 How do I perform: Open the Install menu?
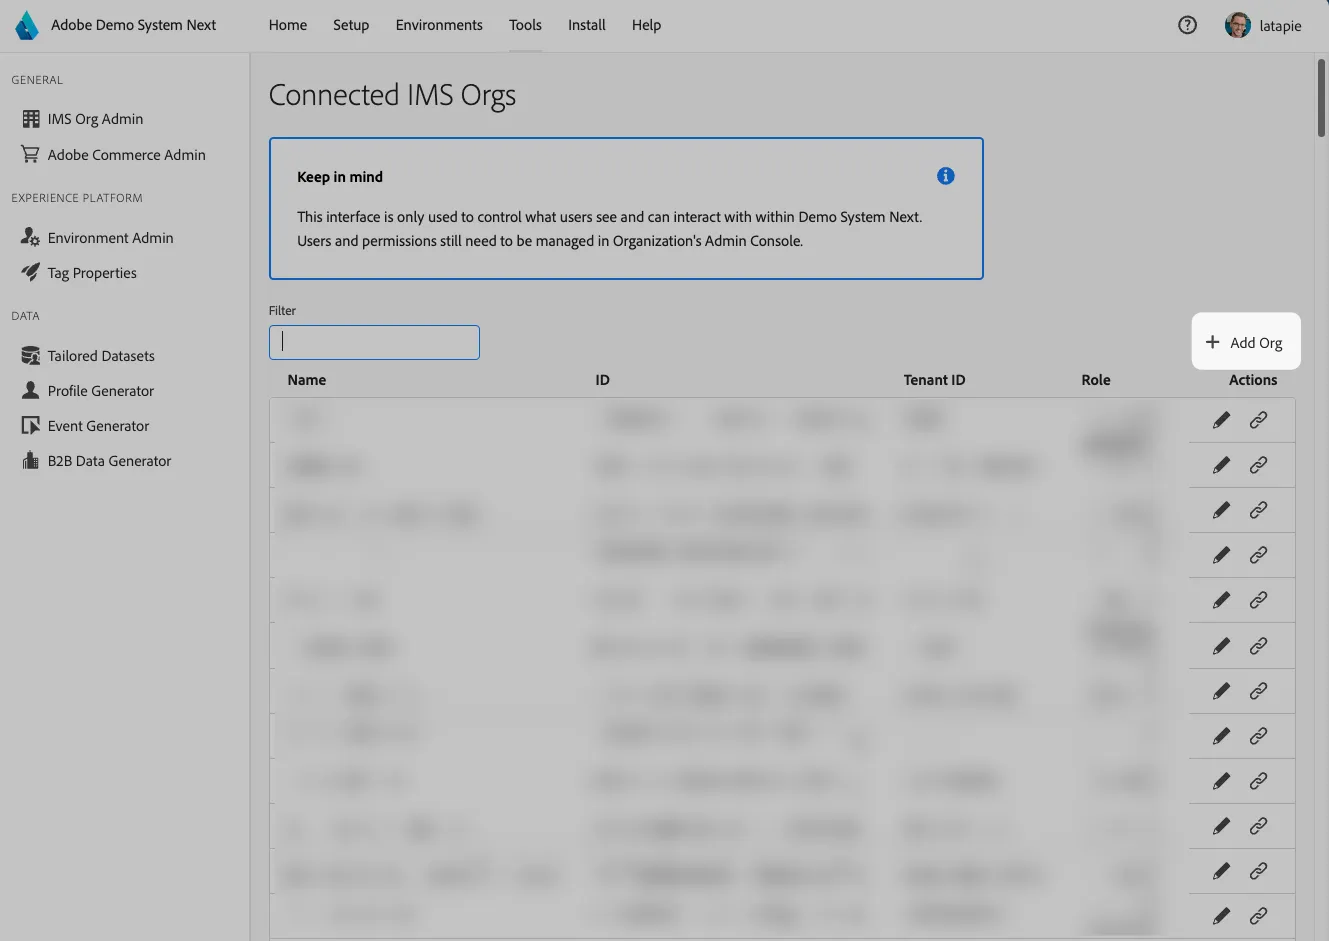pyautogui.click(x=587, y=25)
